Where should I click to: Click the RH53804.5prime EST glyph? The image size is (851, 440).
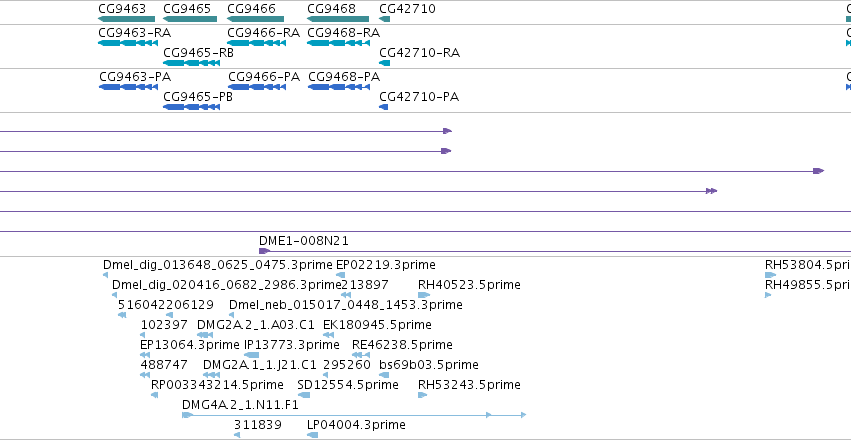[770, 275]
